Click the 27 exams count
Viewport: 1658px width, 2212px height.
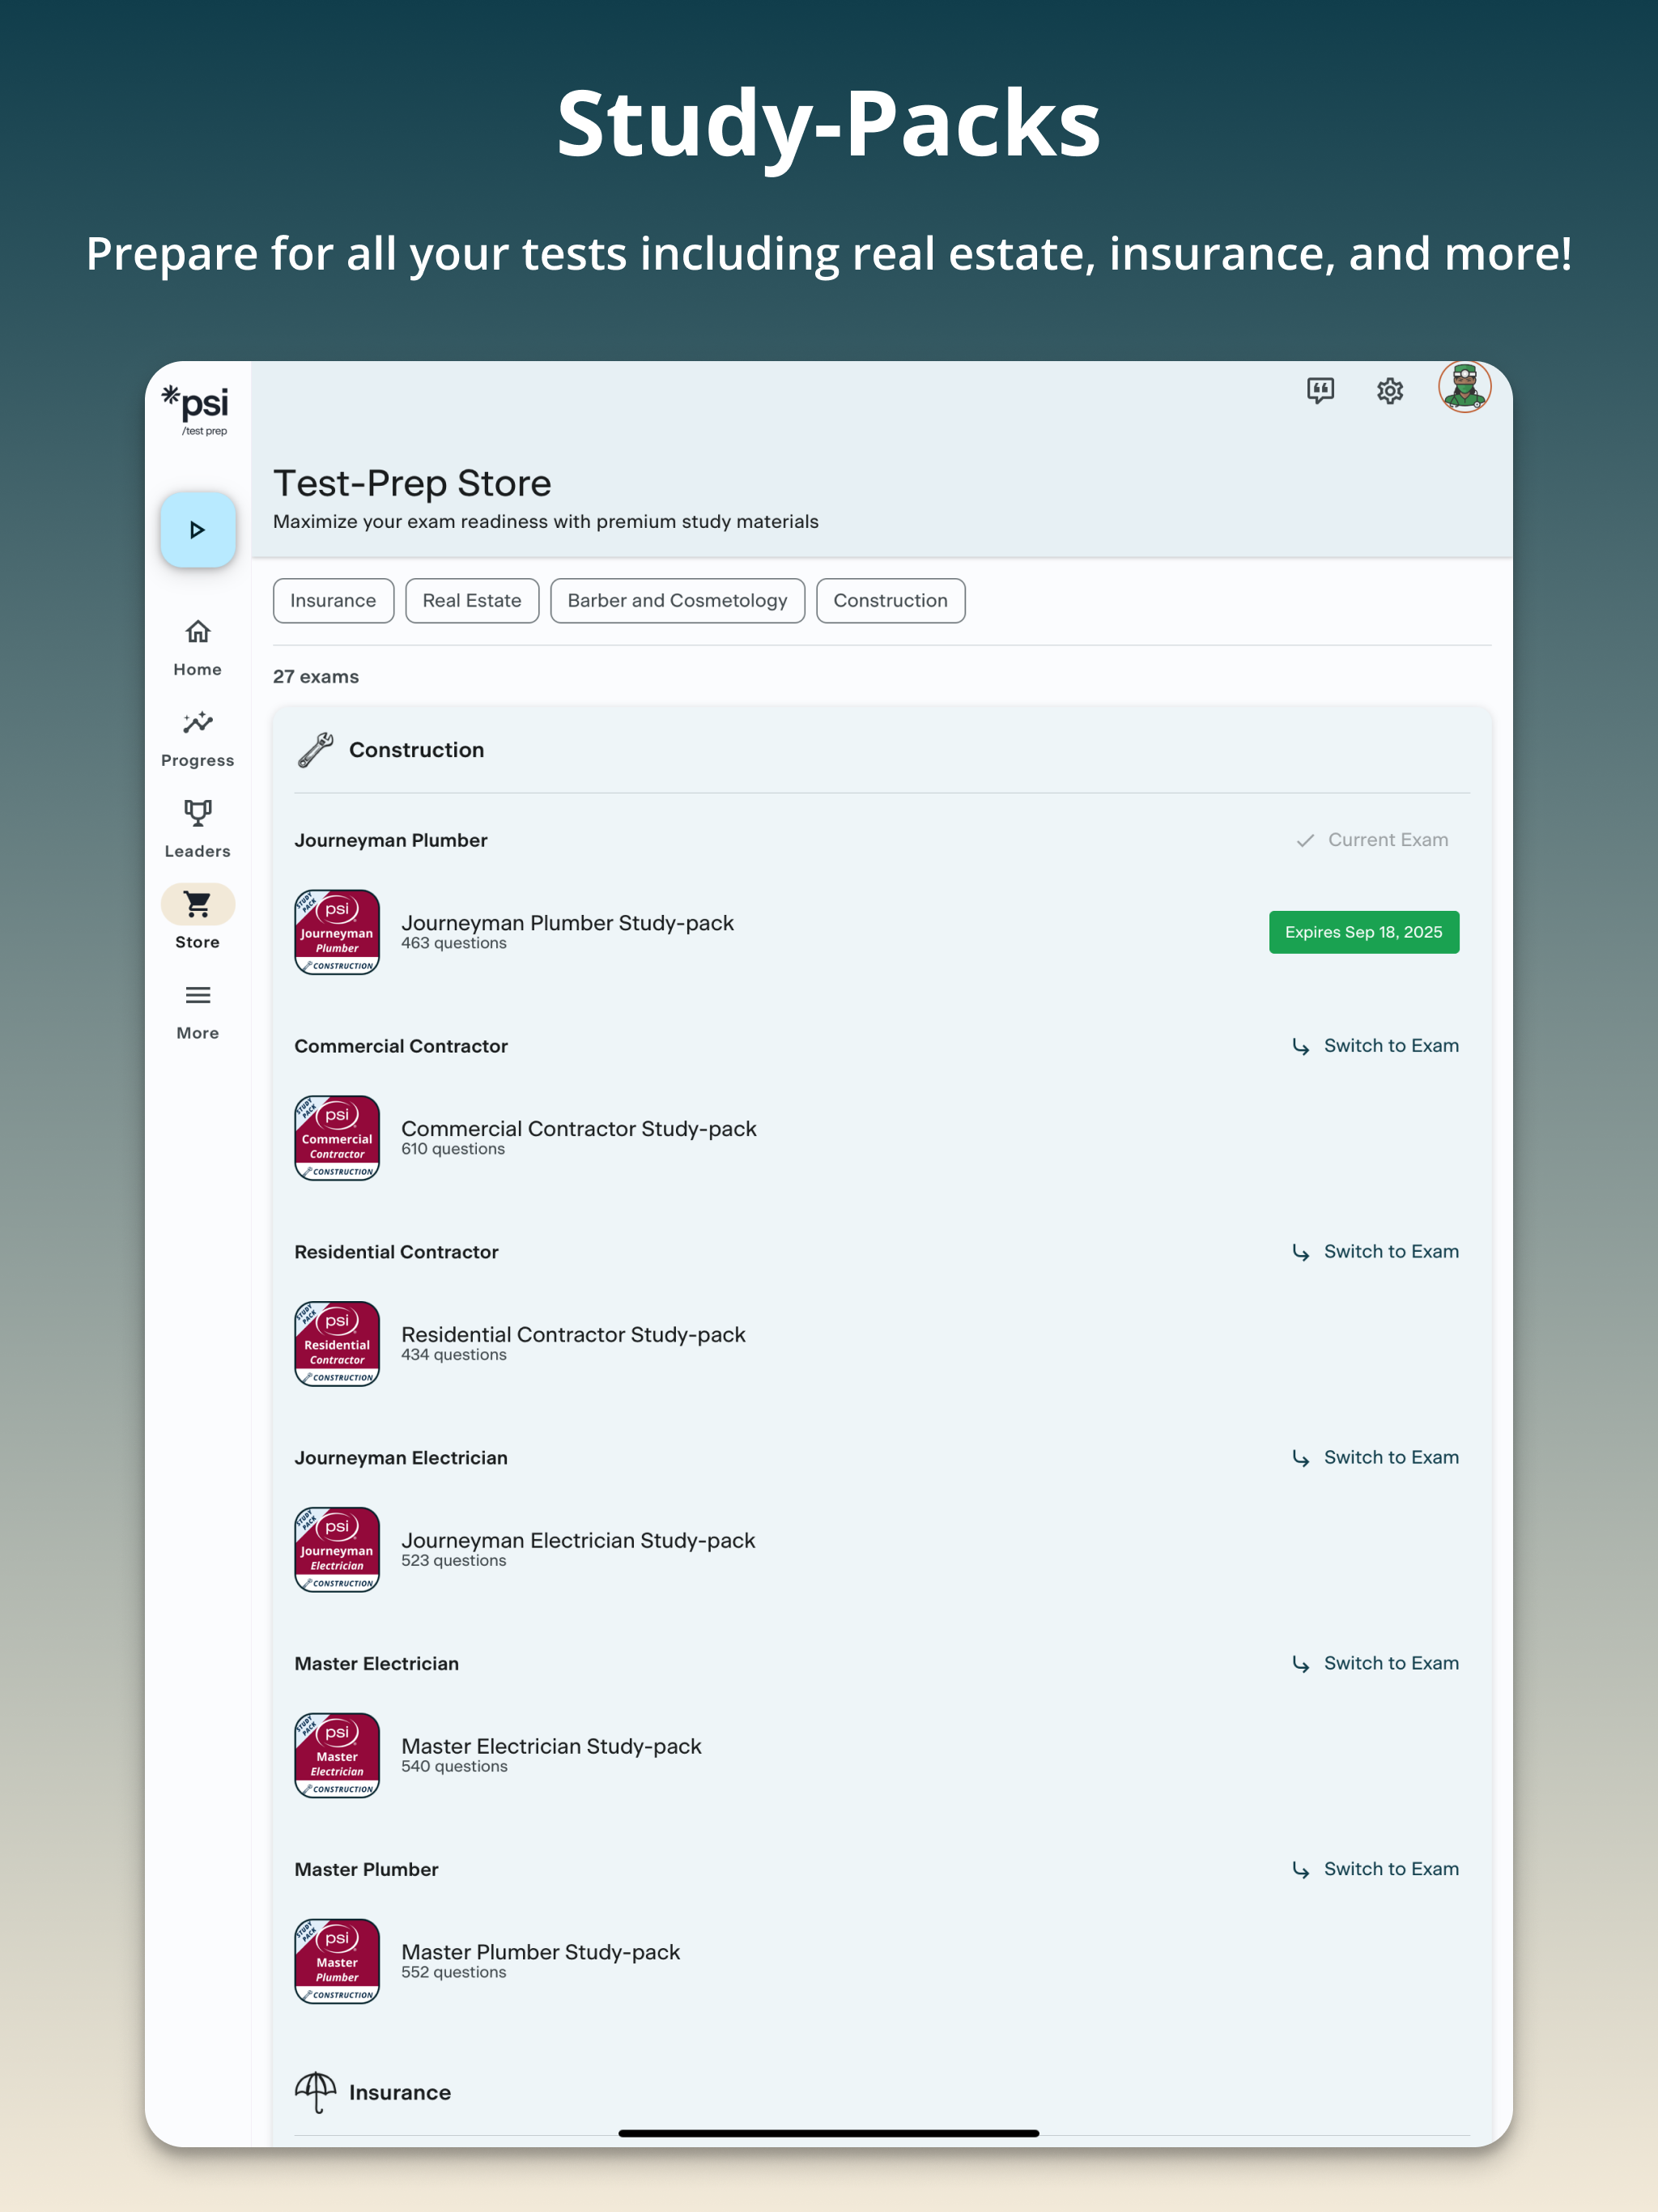316,677
